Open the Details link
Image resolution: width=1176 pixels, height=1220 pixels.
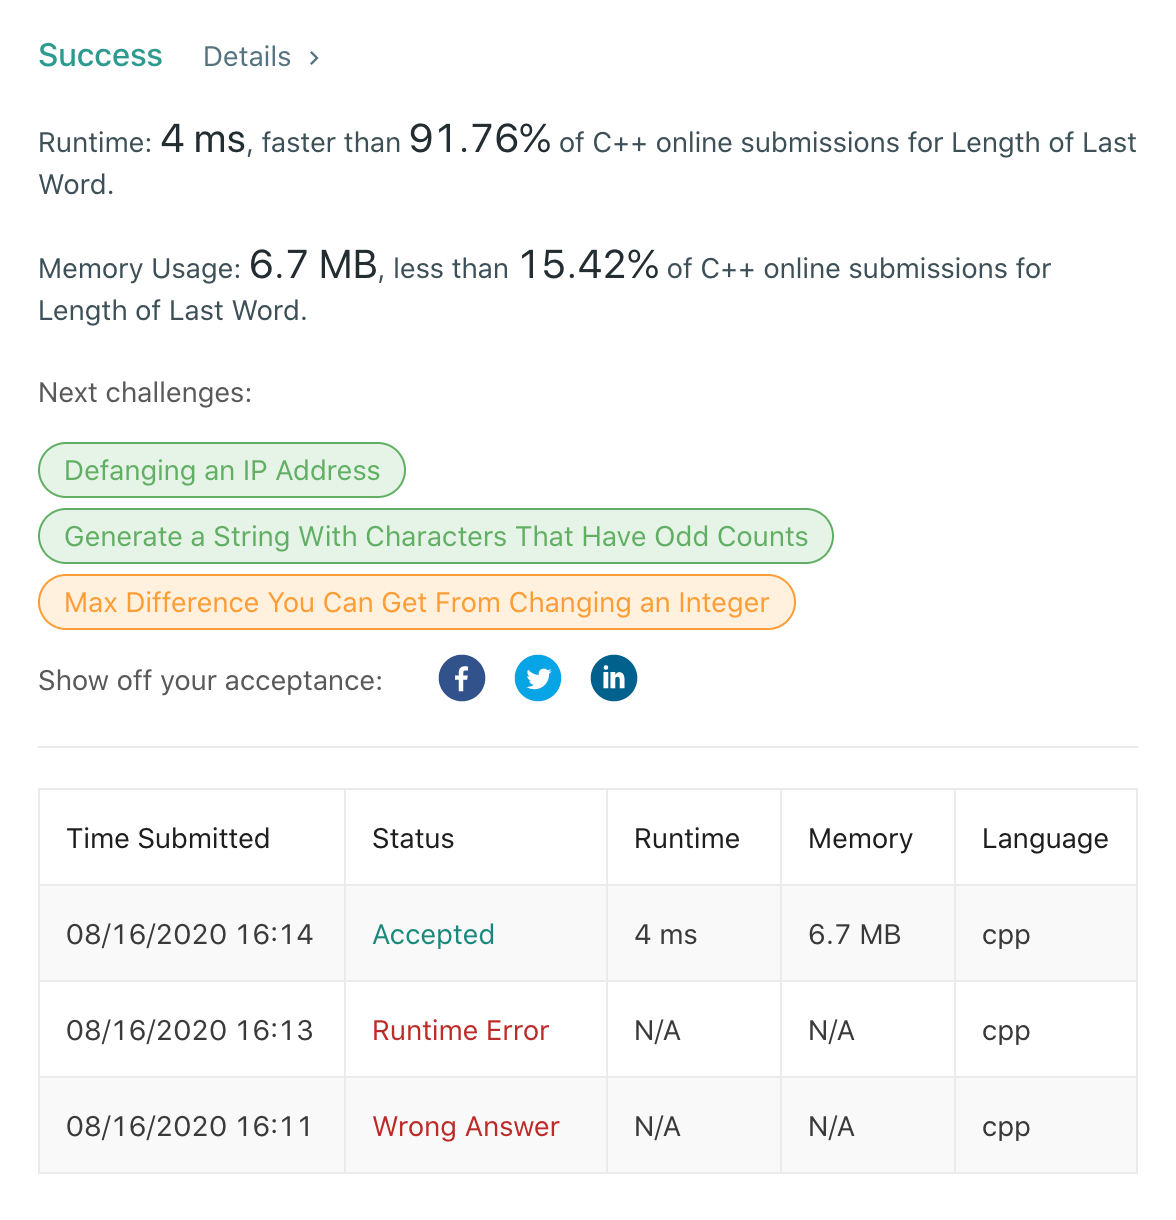click(247, 57)
